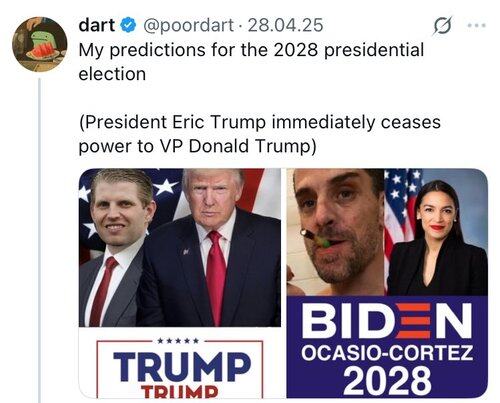Screen dimensions: 500x403
Task: Select the "My predictions for the 2028" text
Action: click(x=198, y=50)
